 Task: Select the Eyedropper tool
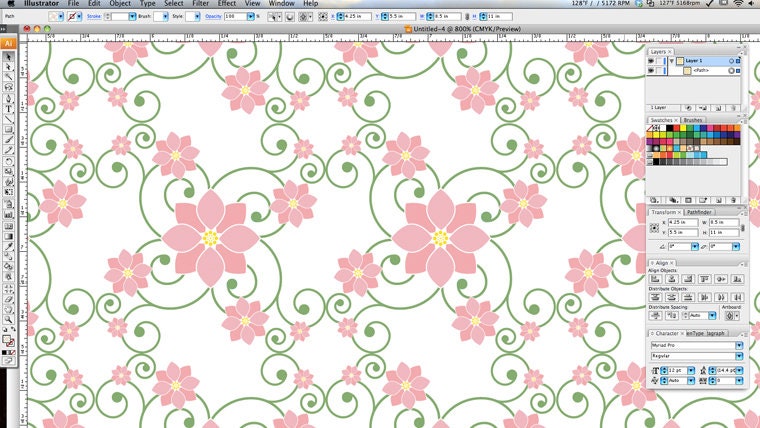point(8,246)
